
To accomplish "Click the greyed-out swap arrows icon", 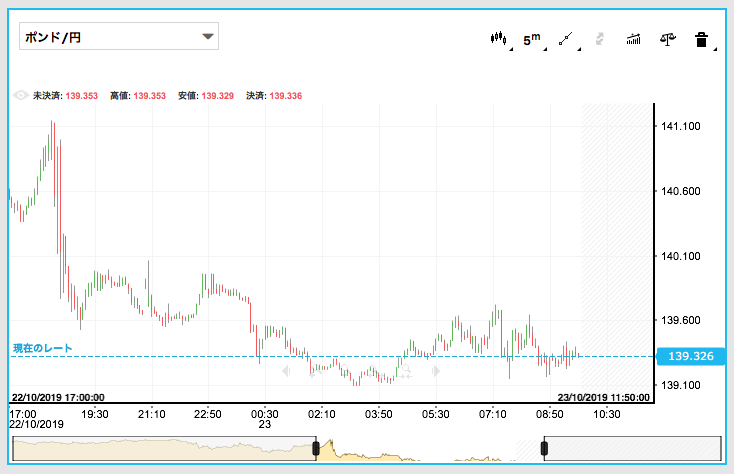I will [600, 39].
